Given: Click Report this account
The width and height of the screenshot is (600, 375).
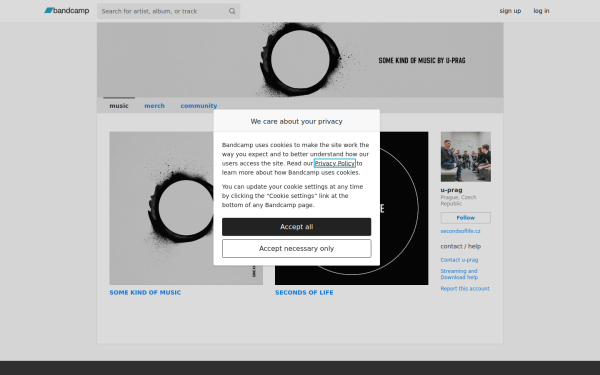Looking at the screenshot, I should click(x=465, y=289).
